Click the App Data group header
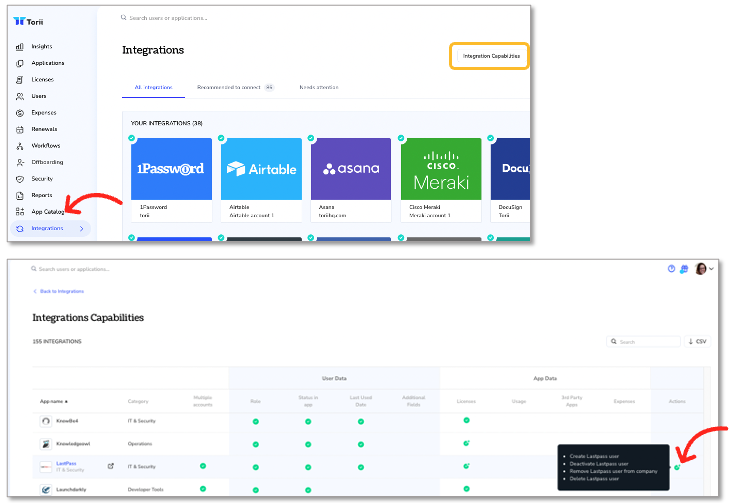Viewport: 730px width, 503px height. pos(545,378)
